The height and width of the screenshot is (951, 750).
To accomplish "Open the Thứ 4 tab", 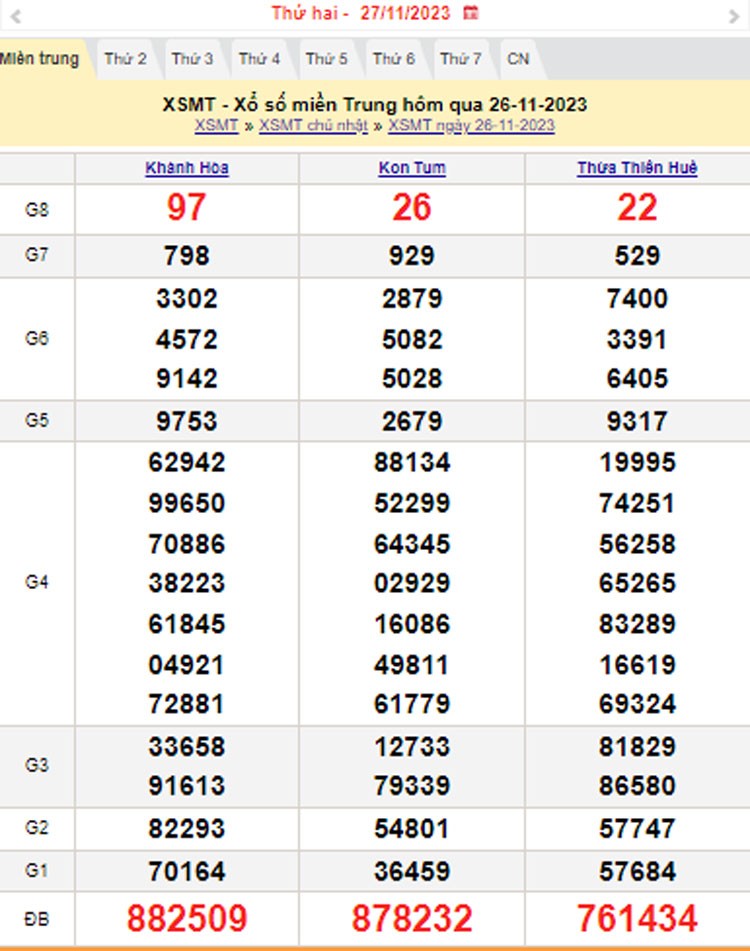I will pyautogui.click(x=259, y=59).
